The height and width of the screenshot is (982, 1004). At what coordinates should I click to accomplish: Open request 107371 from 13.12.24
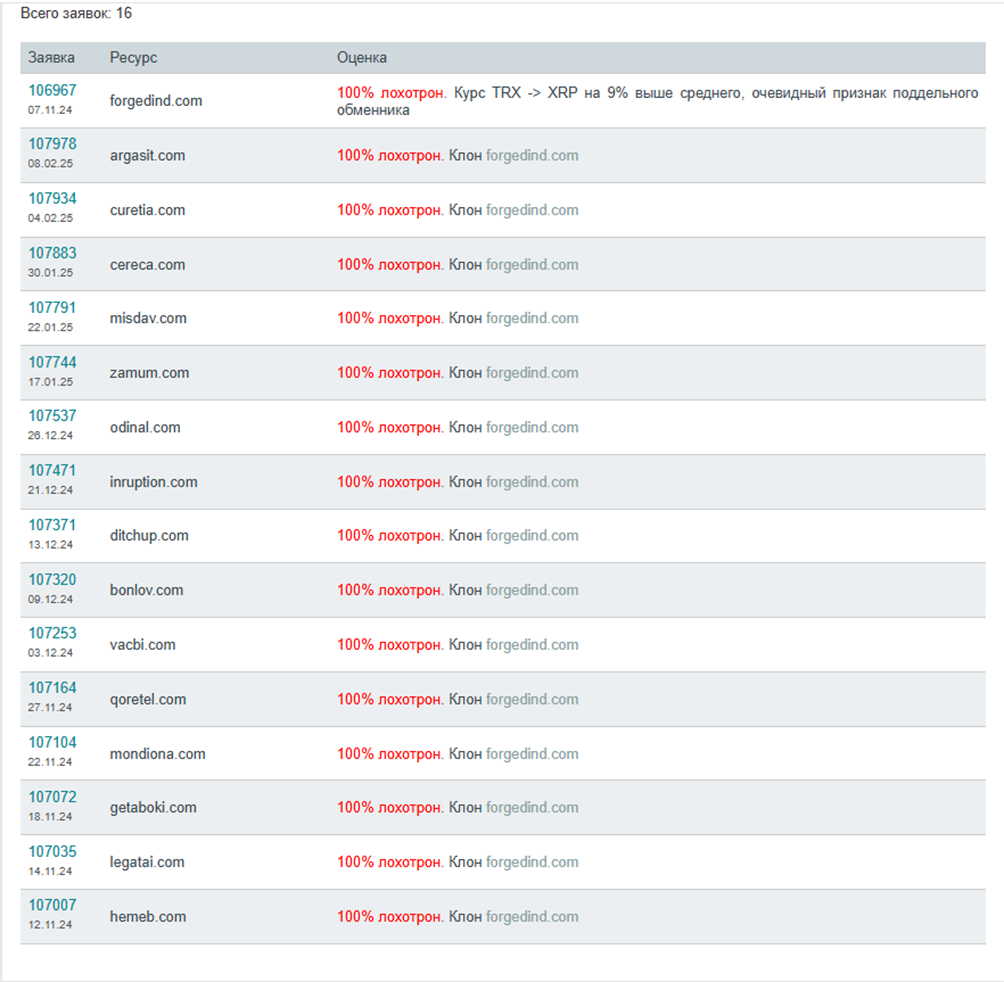52,525
